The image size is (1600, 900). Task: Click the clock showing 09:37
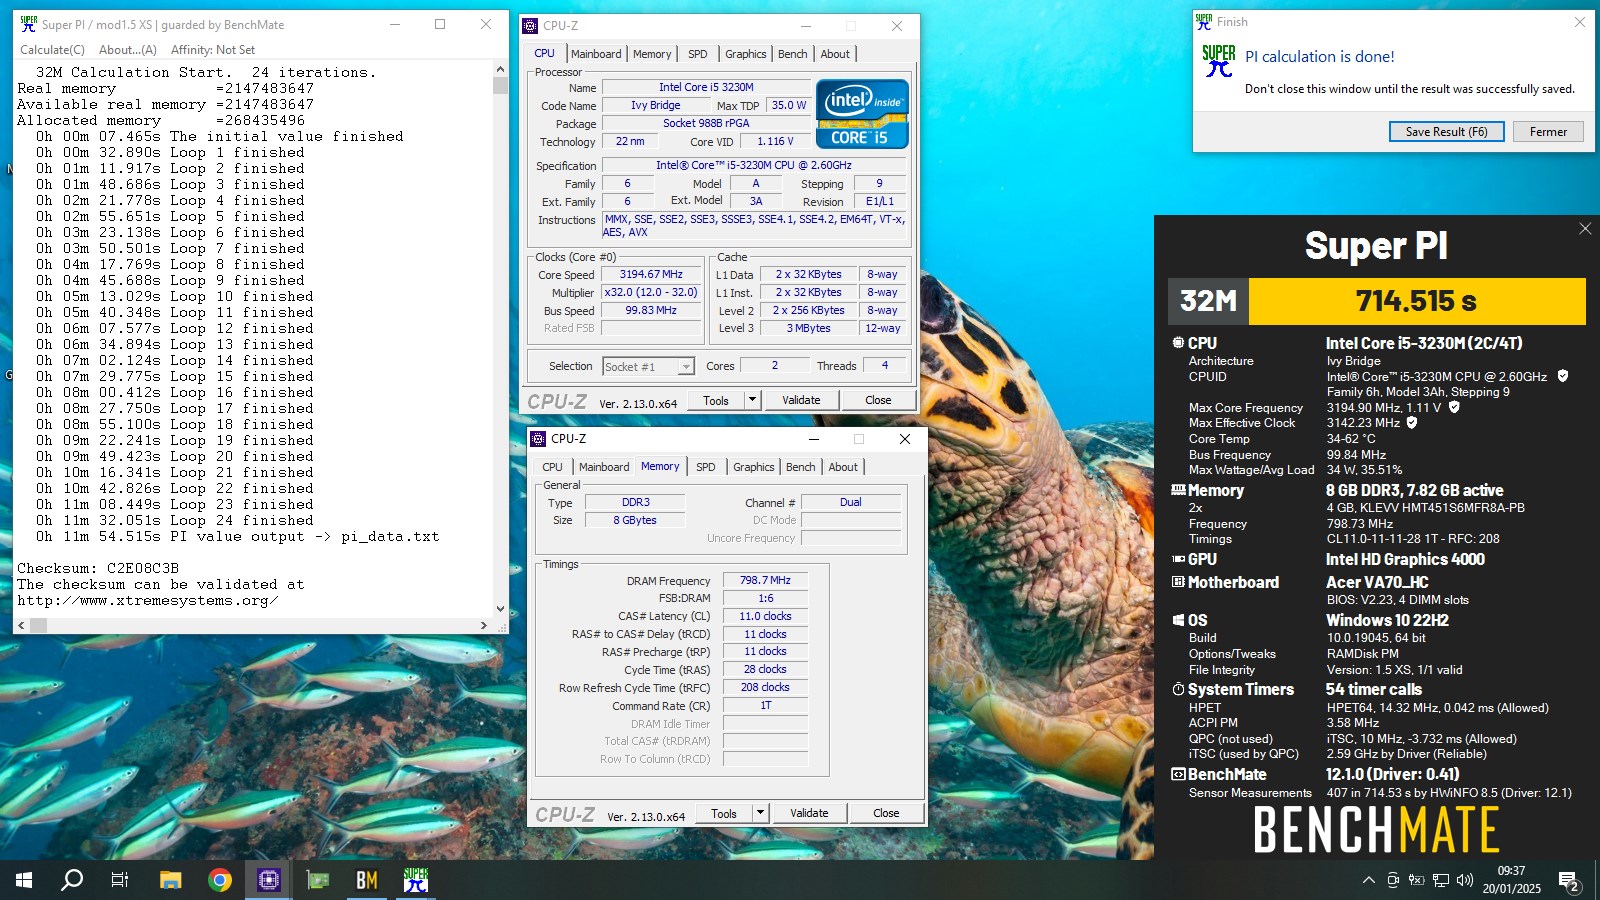[1511, 871]
